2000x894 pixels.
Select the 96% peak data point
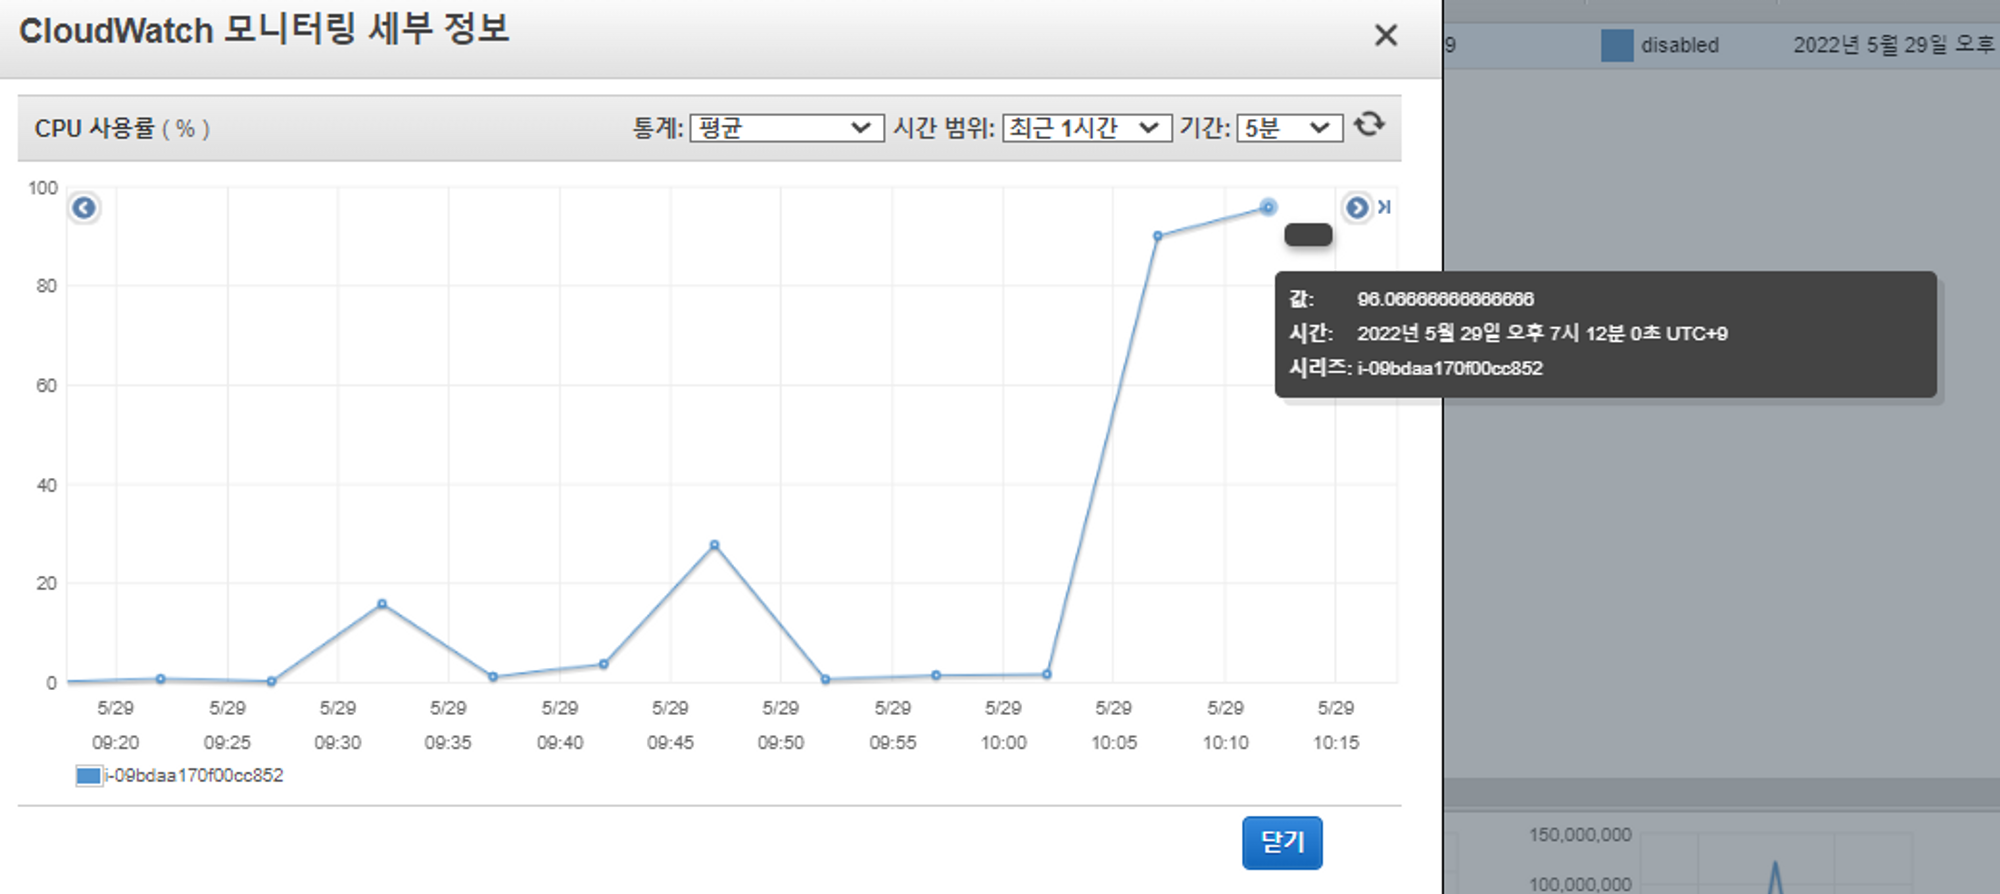point(1268,207)
